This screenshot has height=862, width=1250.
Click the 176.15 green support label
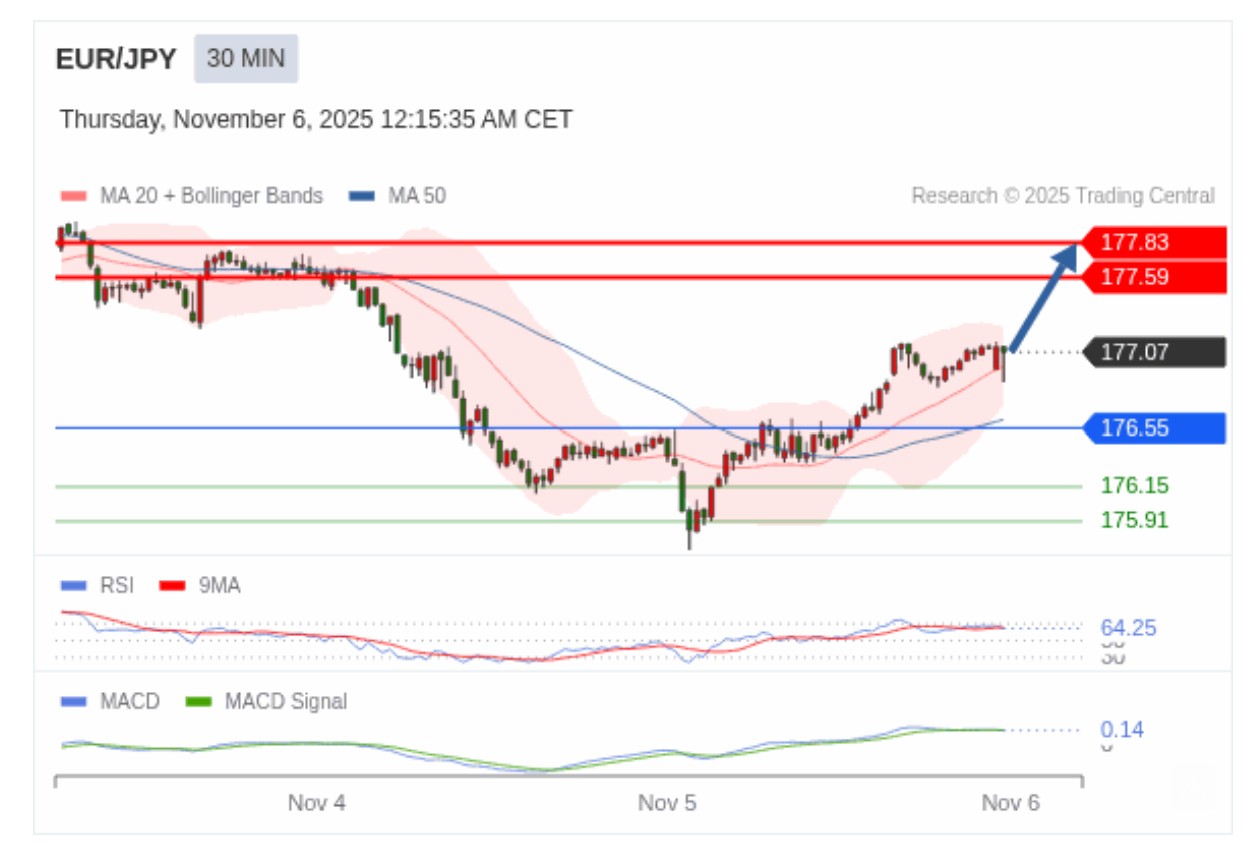pyautogui.click(x=1134, y=486)
